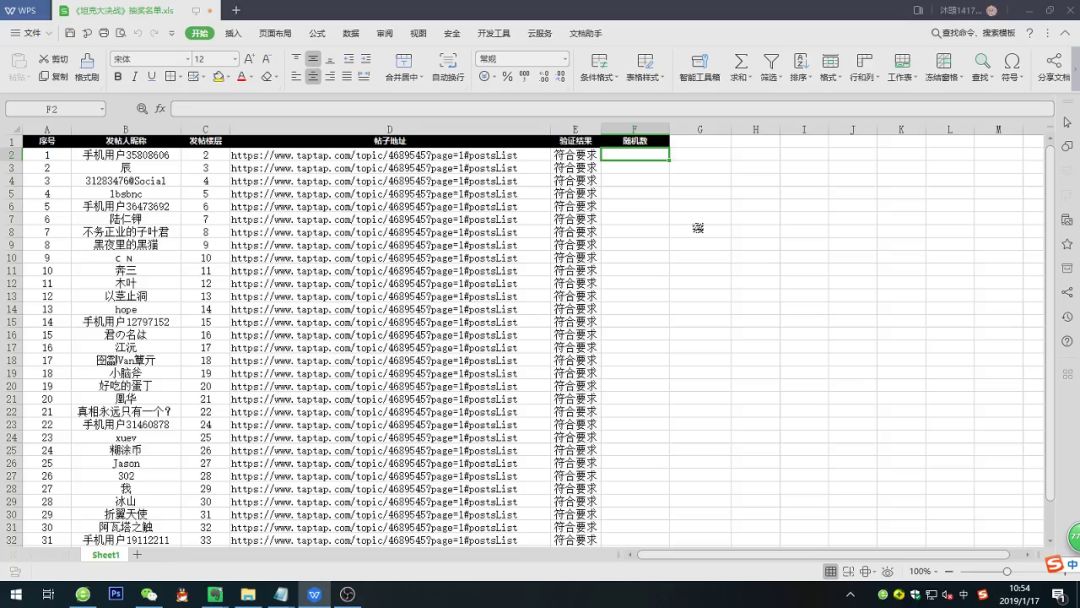Viewport: 1080px width, 608px height.
Task: Toggle horizontal center alignment
Action: pos(313,76)
